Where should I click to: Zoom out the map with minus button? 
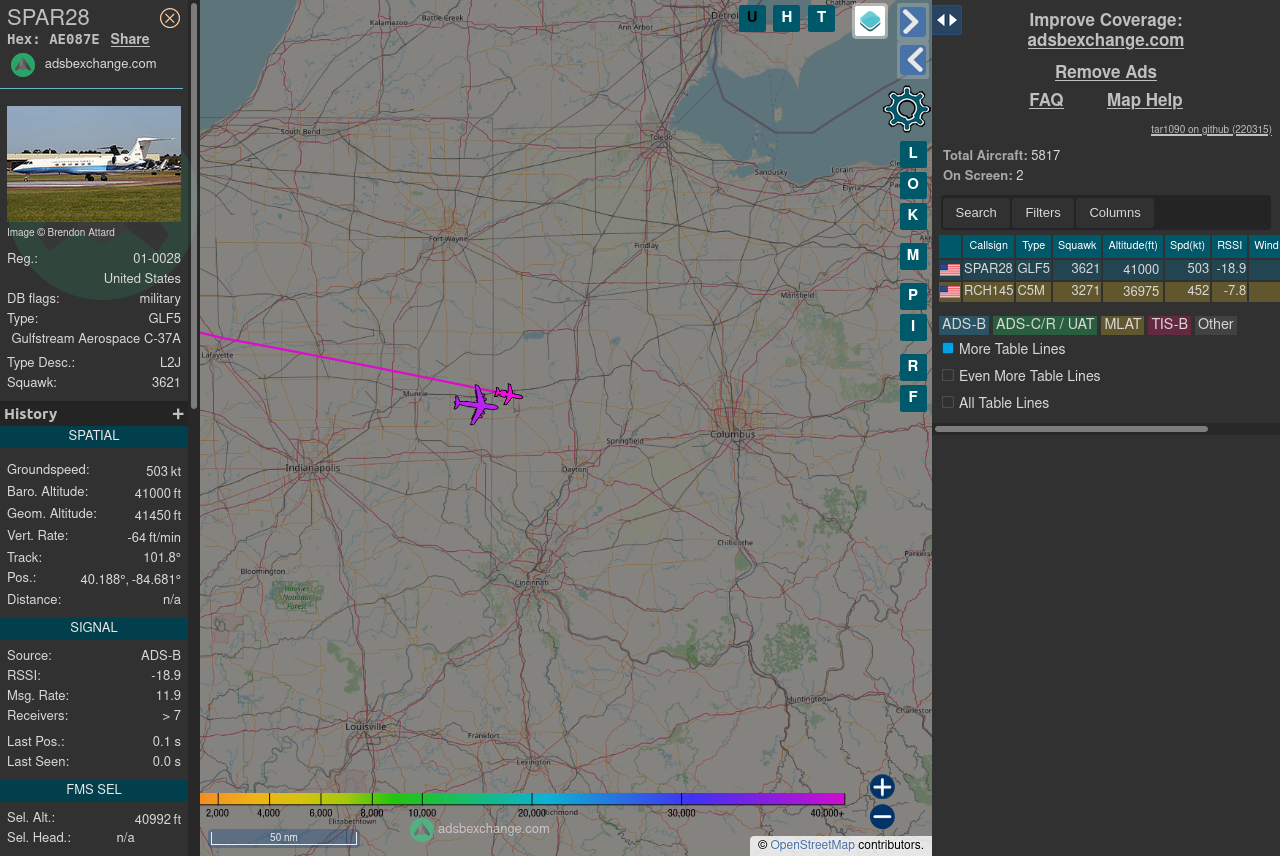pos(882,817)
